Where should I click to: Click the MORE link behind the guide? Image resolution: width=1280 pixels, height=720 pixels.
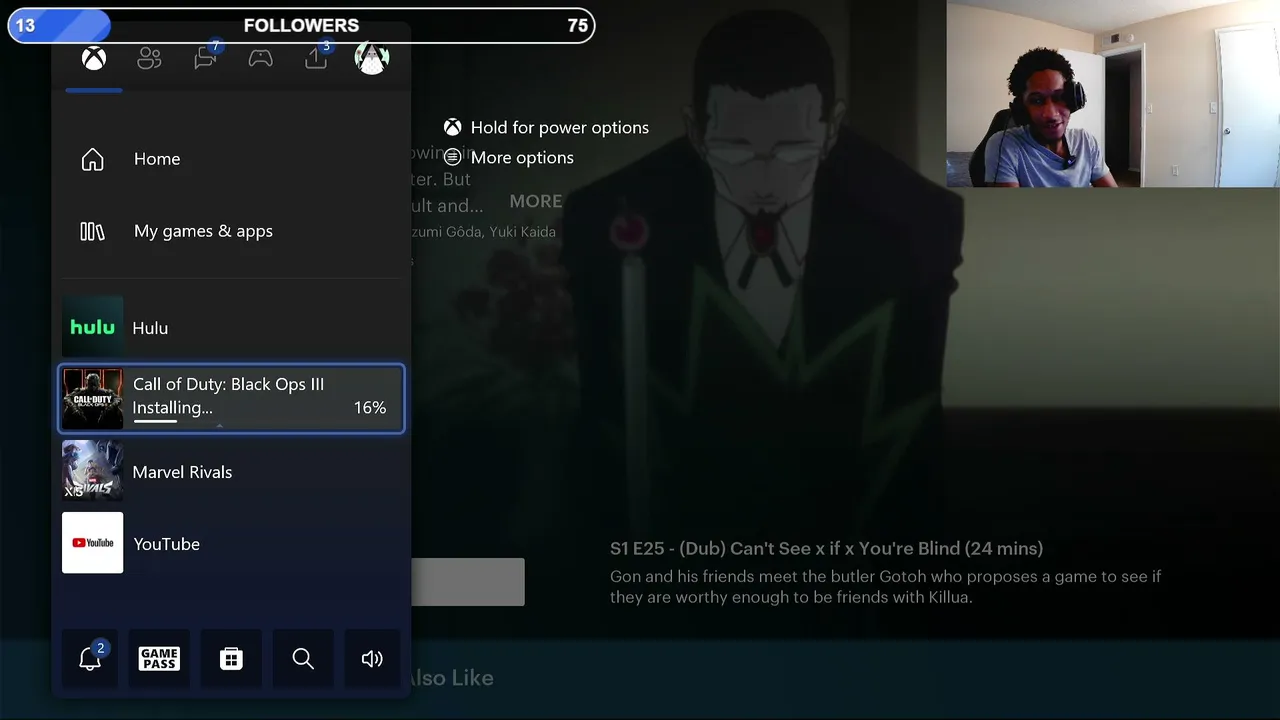[536, 201]
